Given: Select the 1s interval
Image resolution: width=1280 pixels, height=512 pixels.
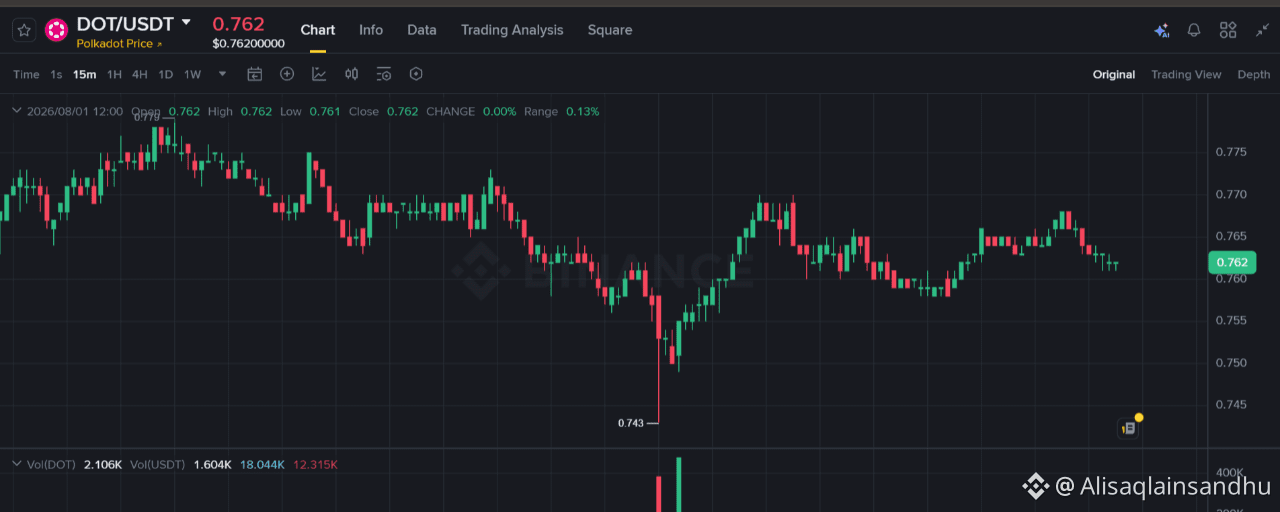Looking at the screenshot, I should tap(56, 74).
